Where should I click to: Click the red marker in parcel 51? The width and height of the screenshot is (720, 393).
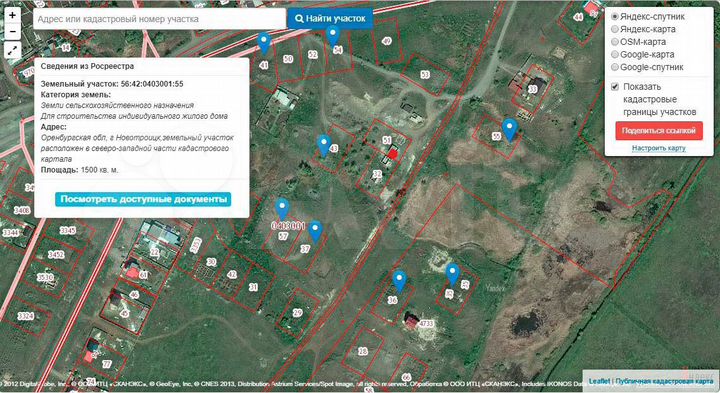tap(392, 153)
